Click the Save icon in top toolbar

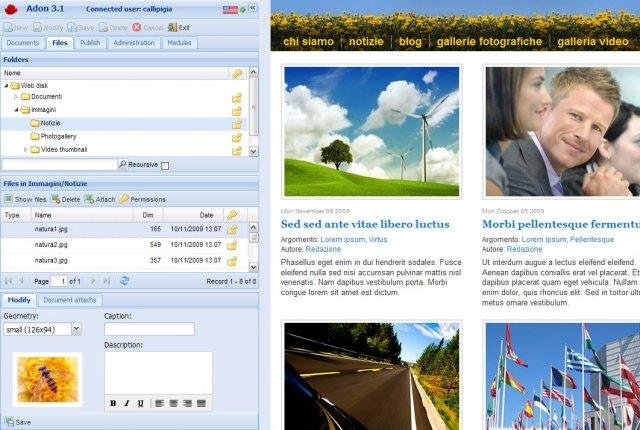[72, 28]
